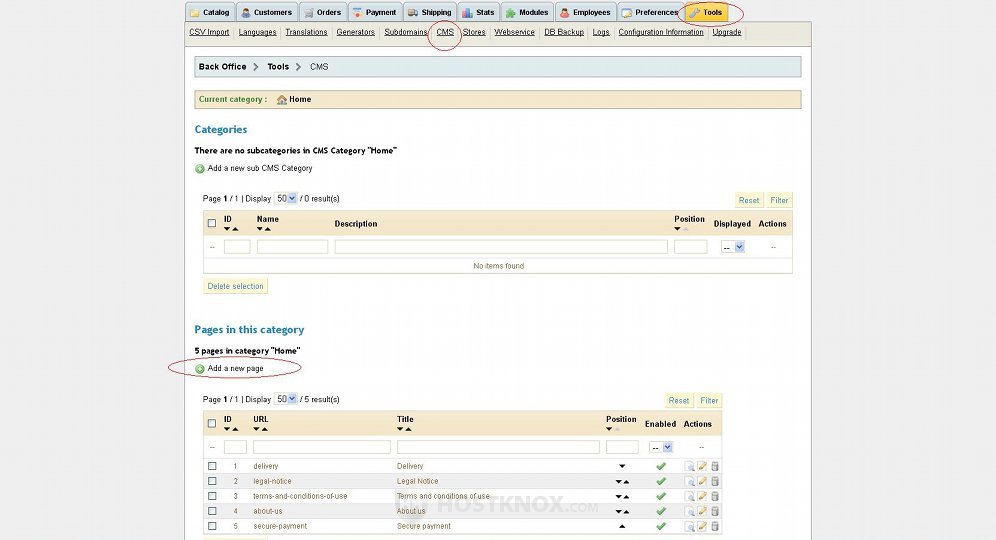996x540 pixels.
Task: Focus the URL filter field in pages table
Action: (x=321, y=447)
